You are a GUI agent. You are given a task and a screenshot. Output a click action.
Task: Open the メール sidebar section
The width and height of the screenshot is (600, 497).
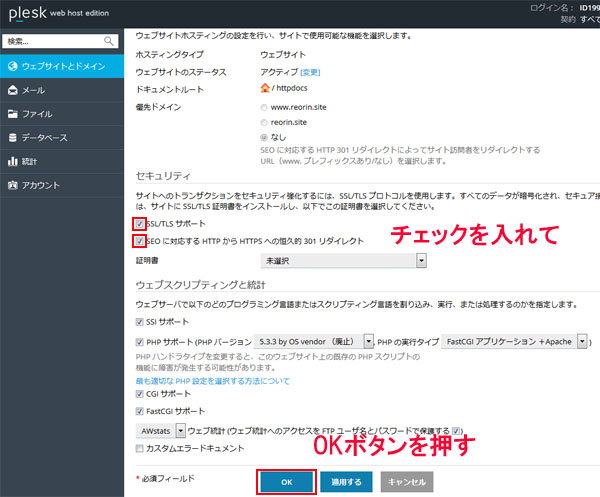(62, 90)
